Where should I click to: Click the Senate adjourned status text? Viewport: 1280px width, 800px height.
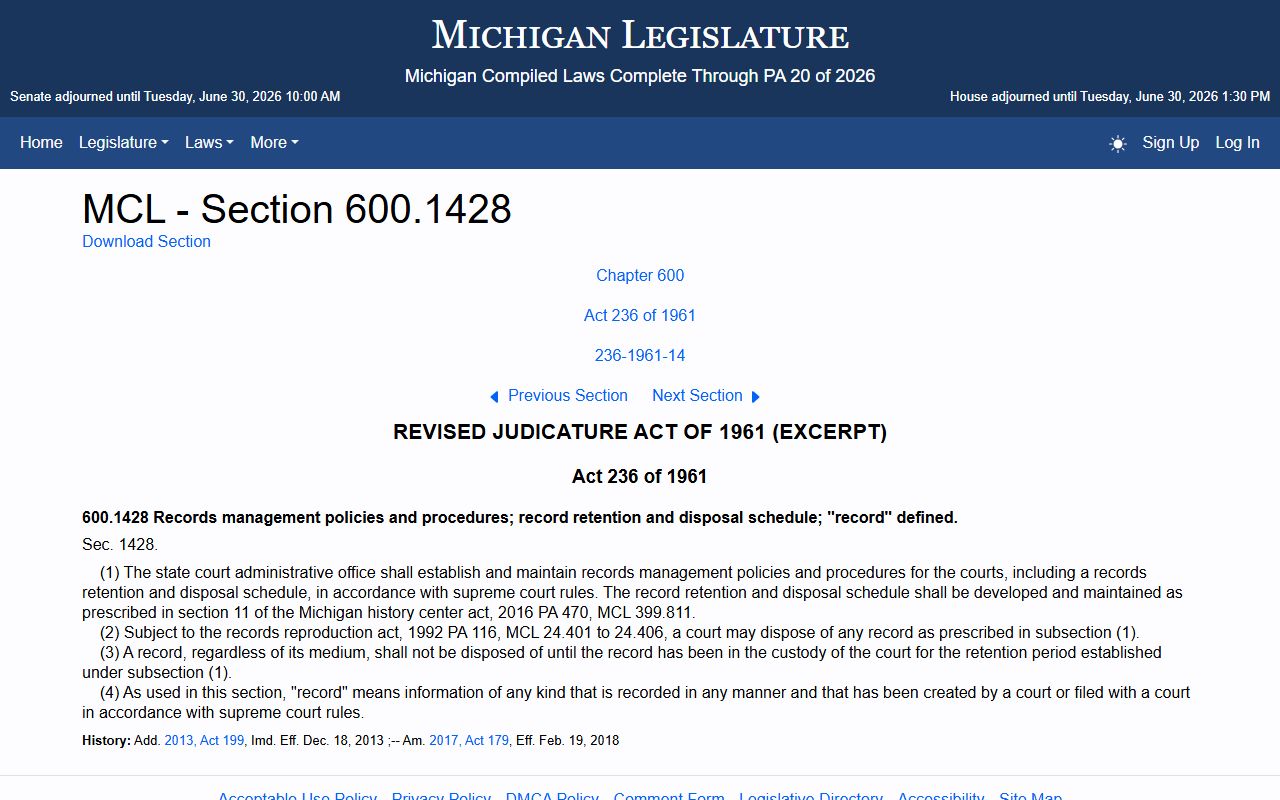pos(175,97)
